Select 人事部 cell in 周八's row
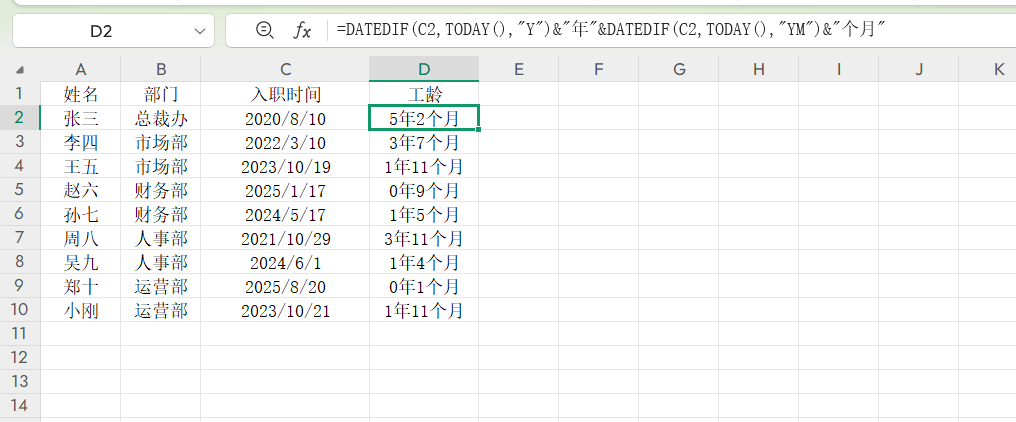The width and height of the screenshot is (1016, 422). pyautogui.click(x=161, y=238)
